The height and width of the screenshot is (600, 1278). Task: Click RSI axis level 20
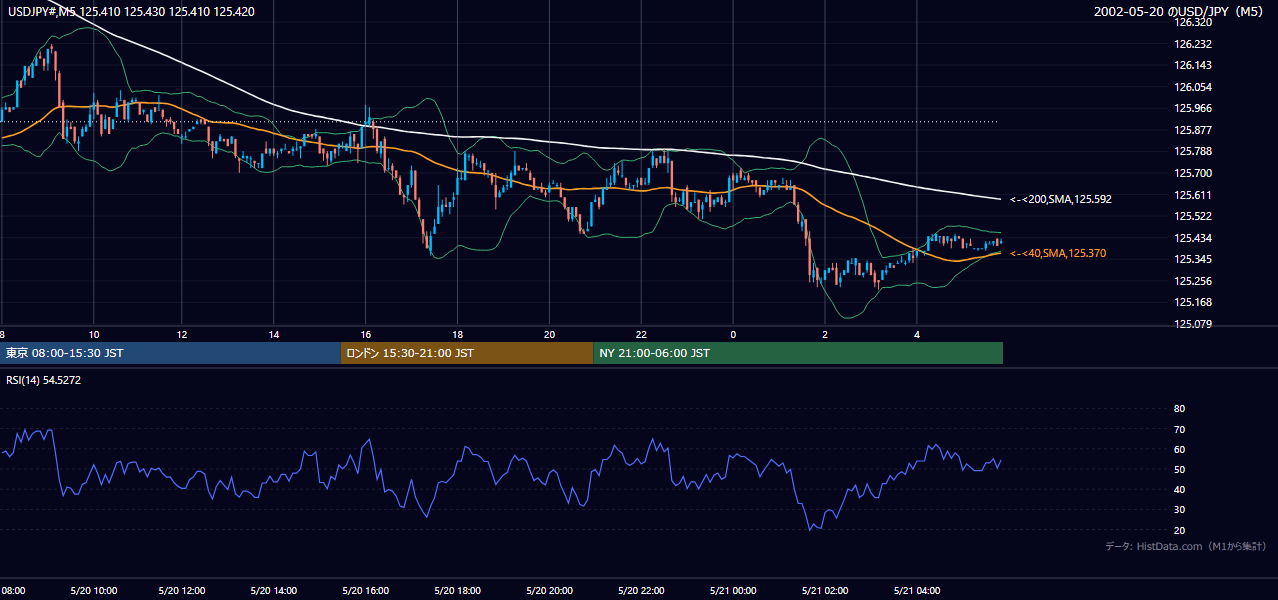pos(1180,531)
